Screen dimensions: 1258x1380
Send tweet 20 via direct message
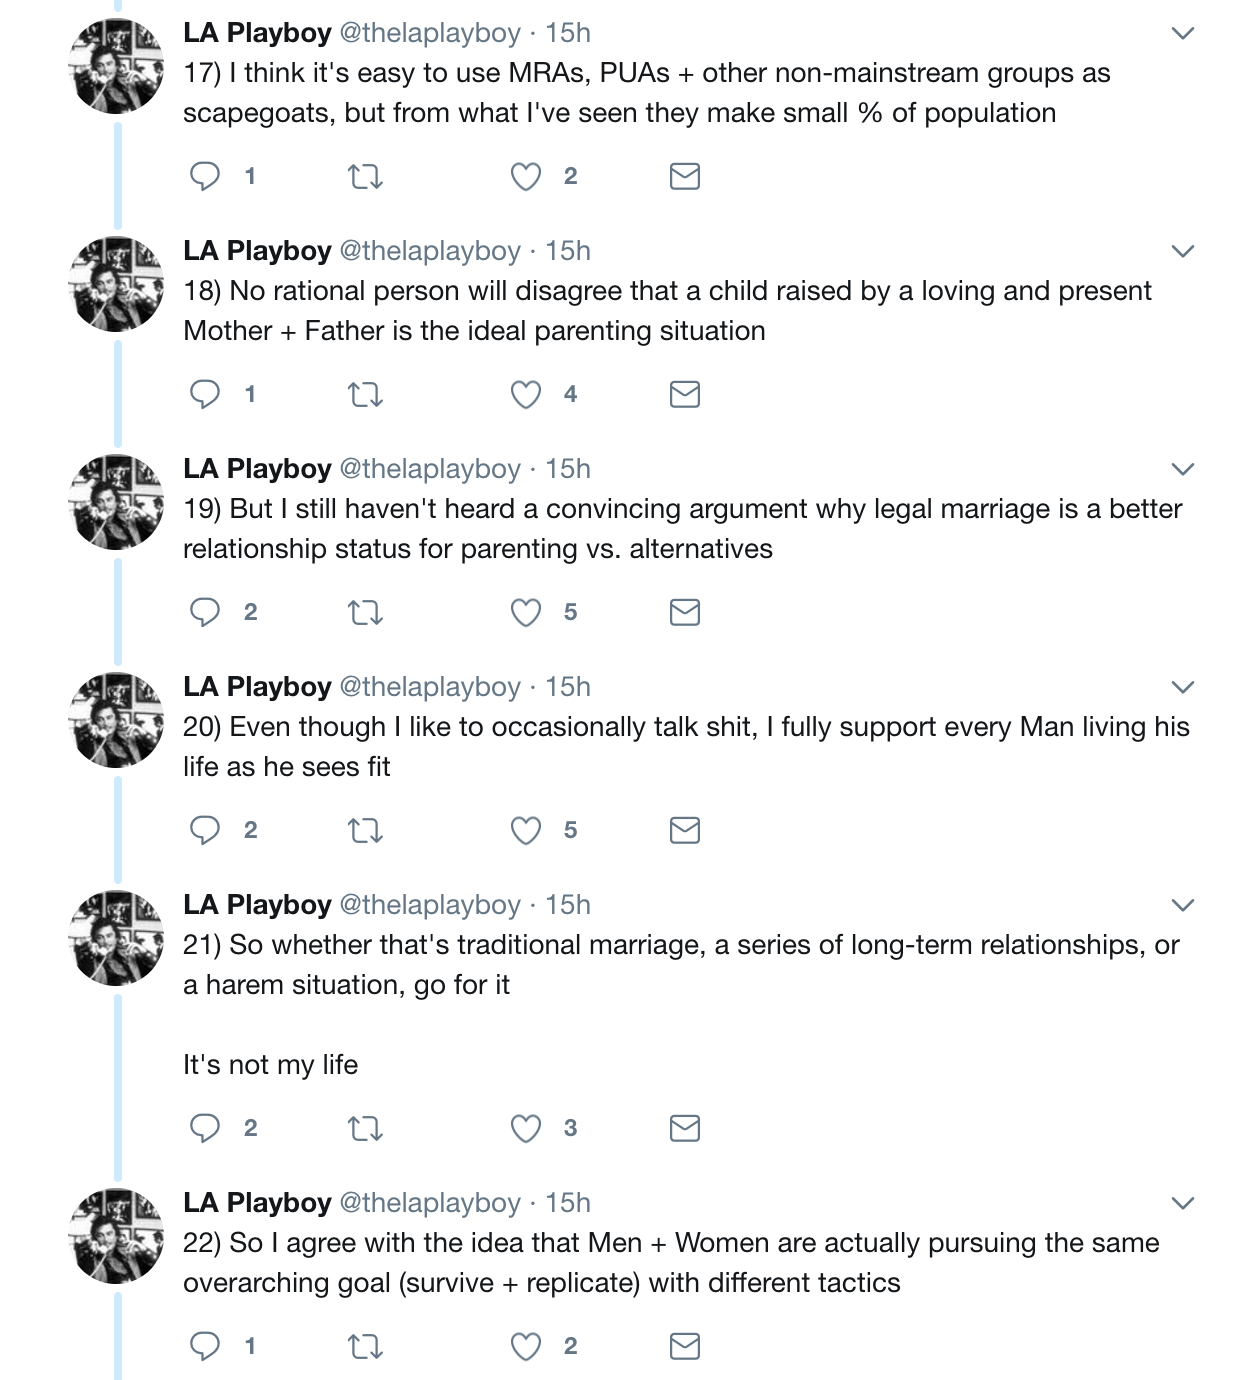[685, 830]
